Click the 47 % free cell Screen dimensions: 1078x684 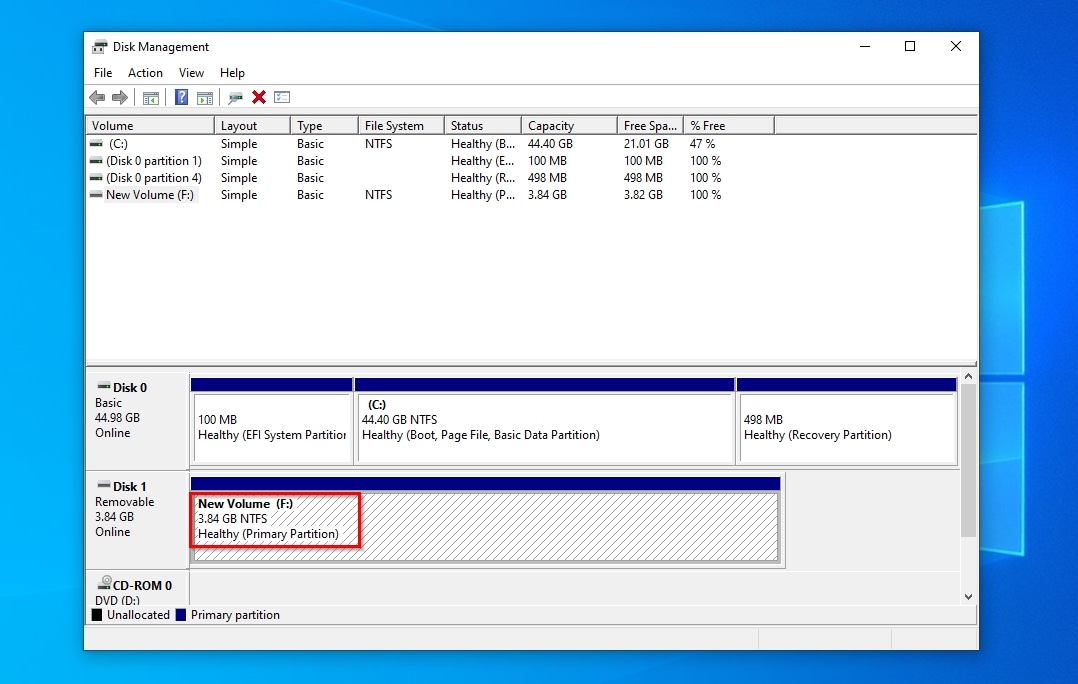coord(703,144)
